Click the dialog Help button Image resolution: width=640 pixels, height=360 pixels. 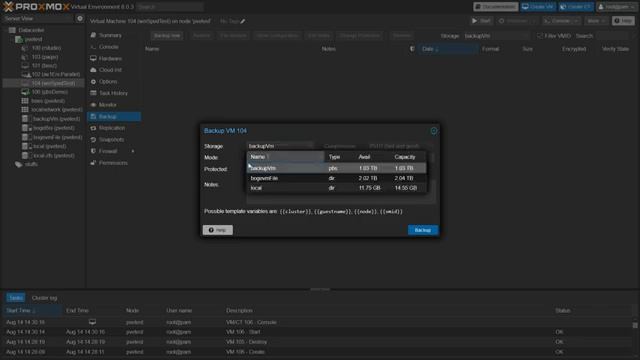218,230
